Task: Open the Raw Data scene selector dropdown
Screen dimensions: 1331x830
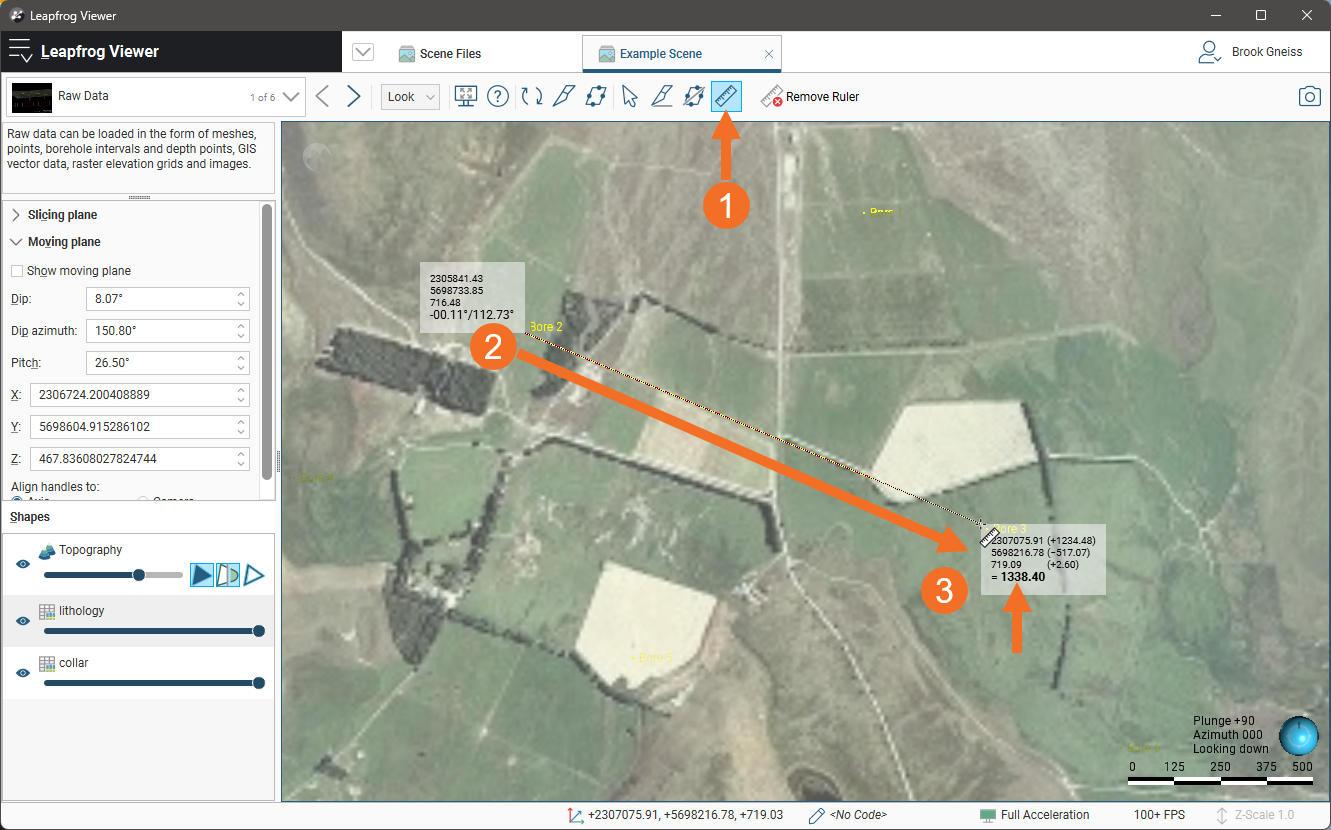Action: (x=290, y=97)
